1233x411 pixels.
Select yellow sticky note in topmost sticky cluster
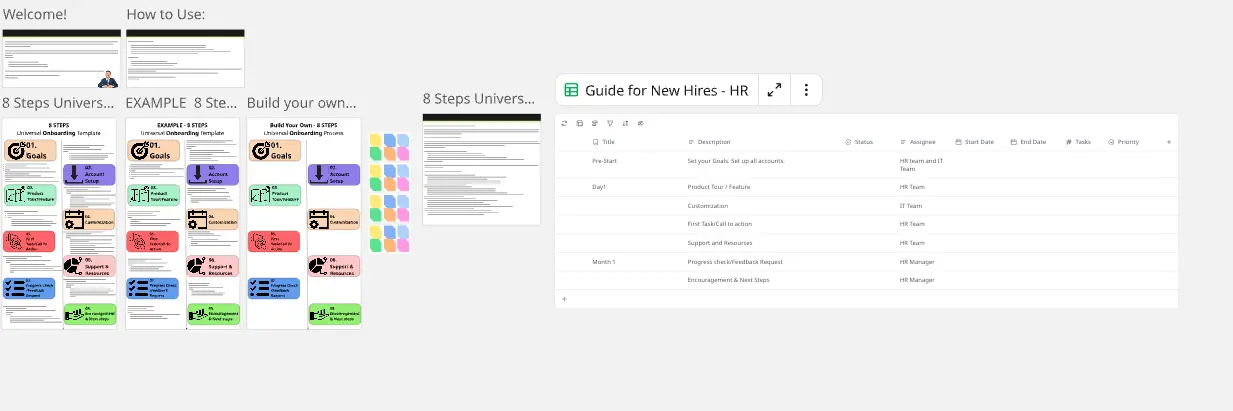pyautogui.click(x=375, y=141)
